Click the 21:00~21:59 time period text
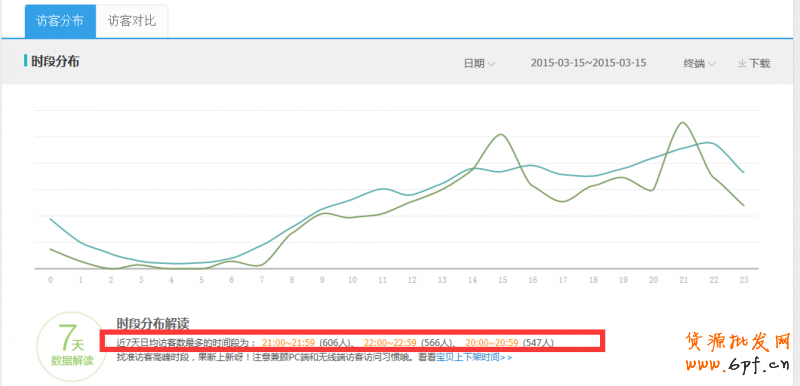This screenshot has height=386, width=800. (x=288, y=343)
